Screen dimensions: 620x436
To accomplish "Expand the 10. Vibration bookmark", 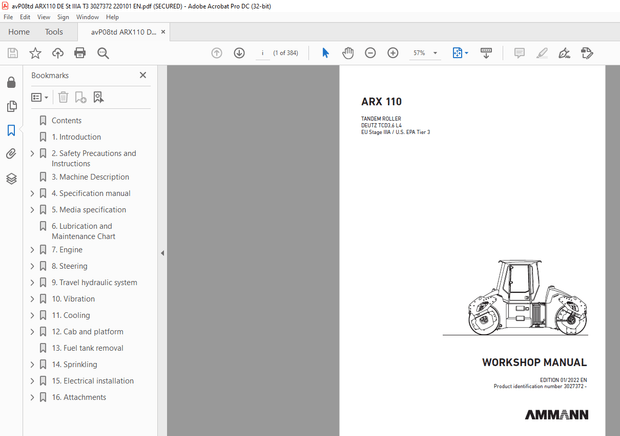I will click(x=32, y=299).
